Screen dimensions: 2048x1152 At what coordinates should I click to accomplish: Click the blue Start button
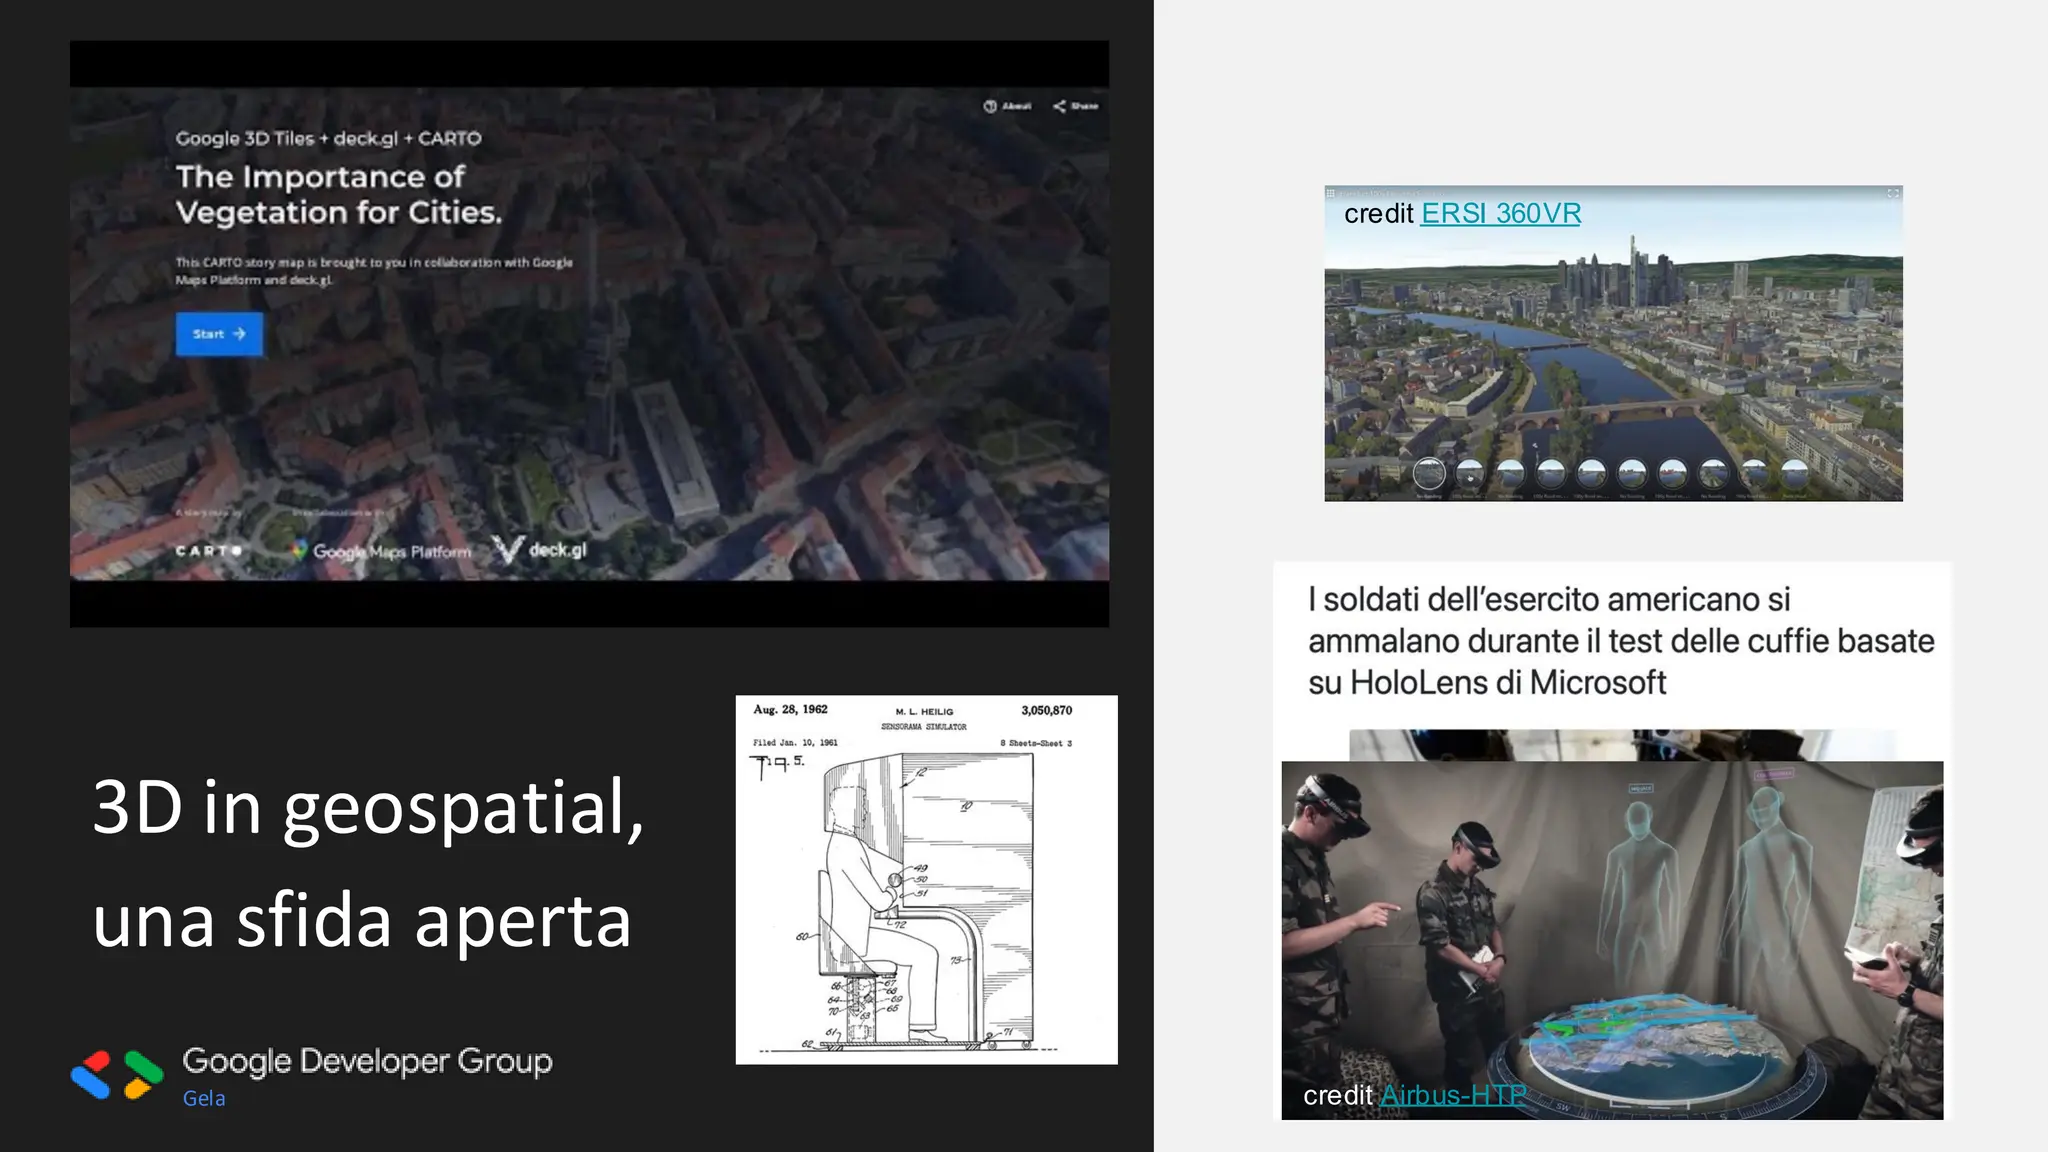219,334
